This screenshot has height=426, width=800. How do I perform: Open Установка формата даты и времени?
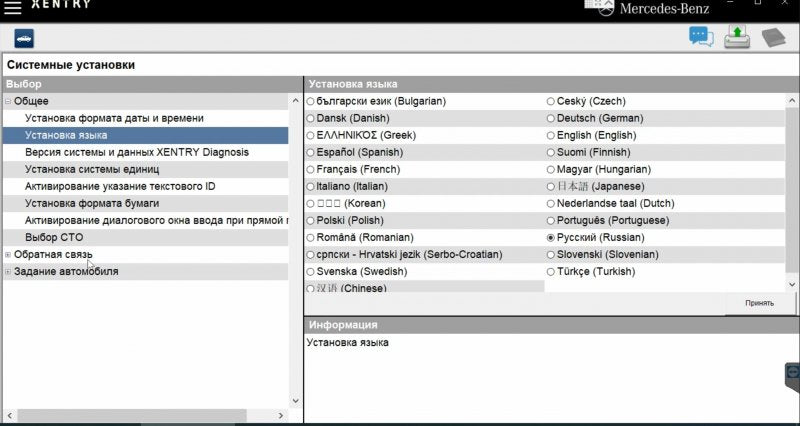114,118
